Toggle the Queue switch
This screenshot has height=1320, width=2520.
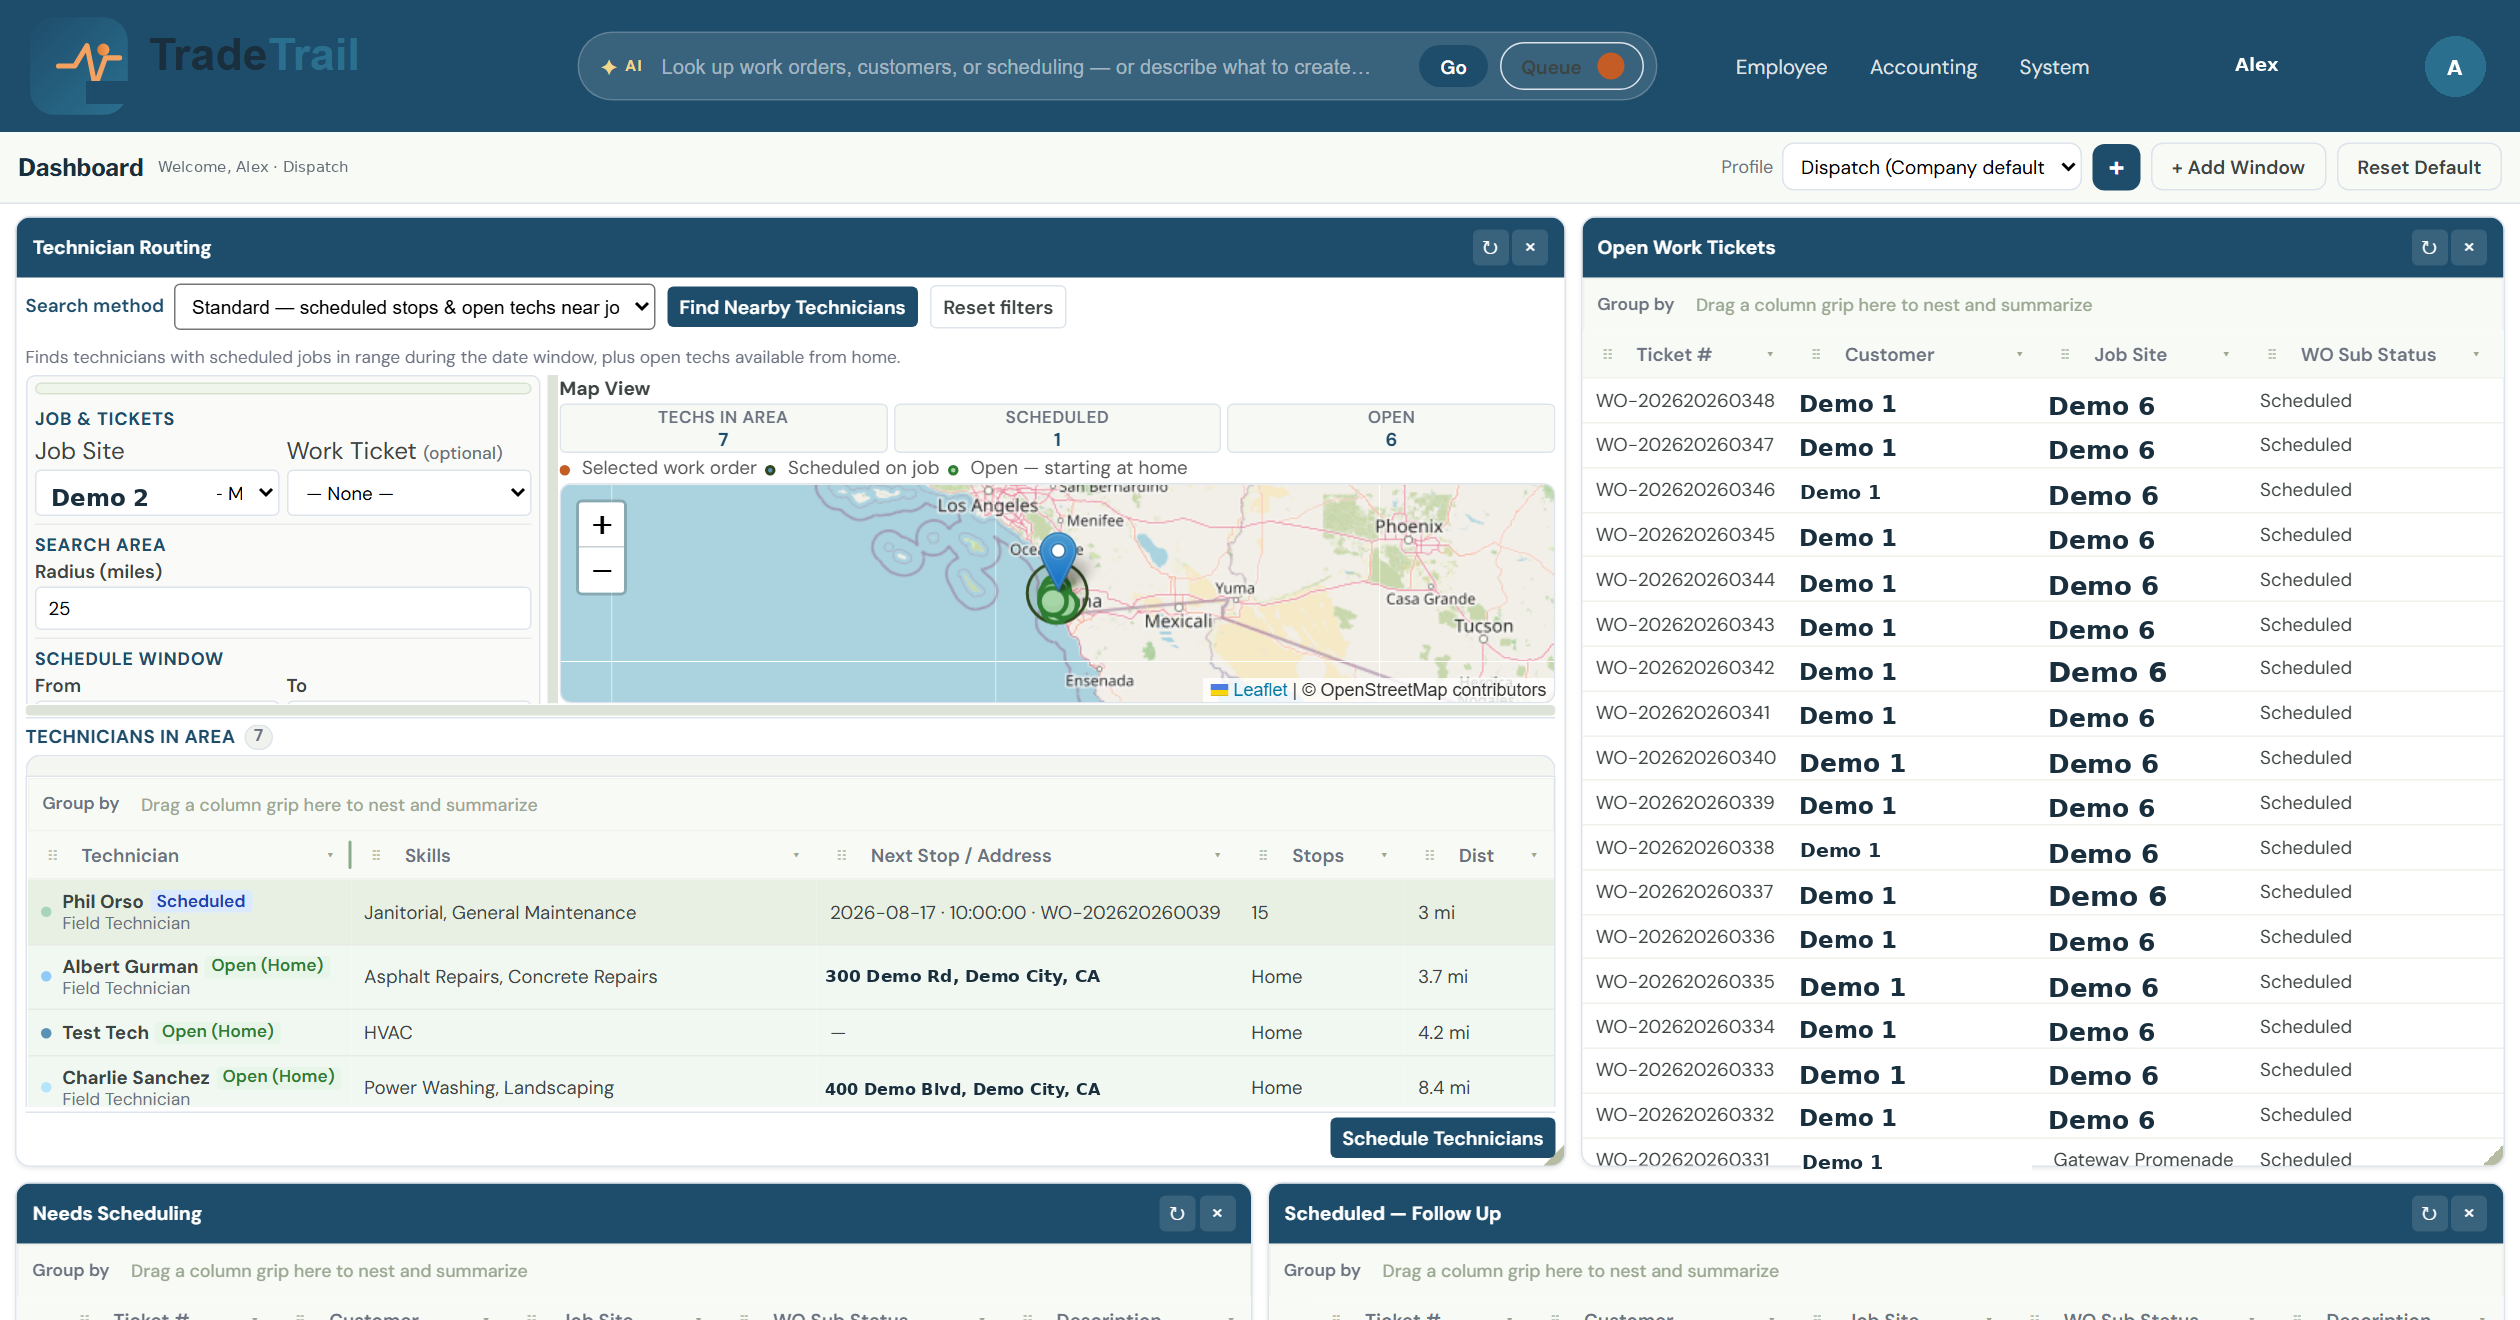[1572, 67]
